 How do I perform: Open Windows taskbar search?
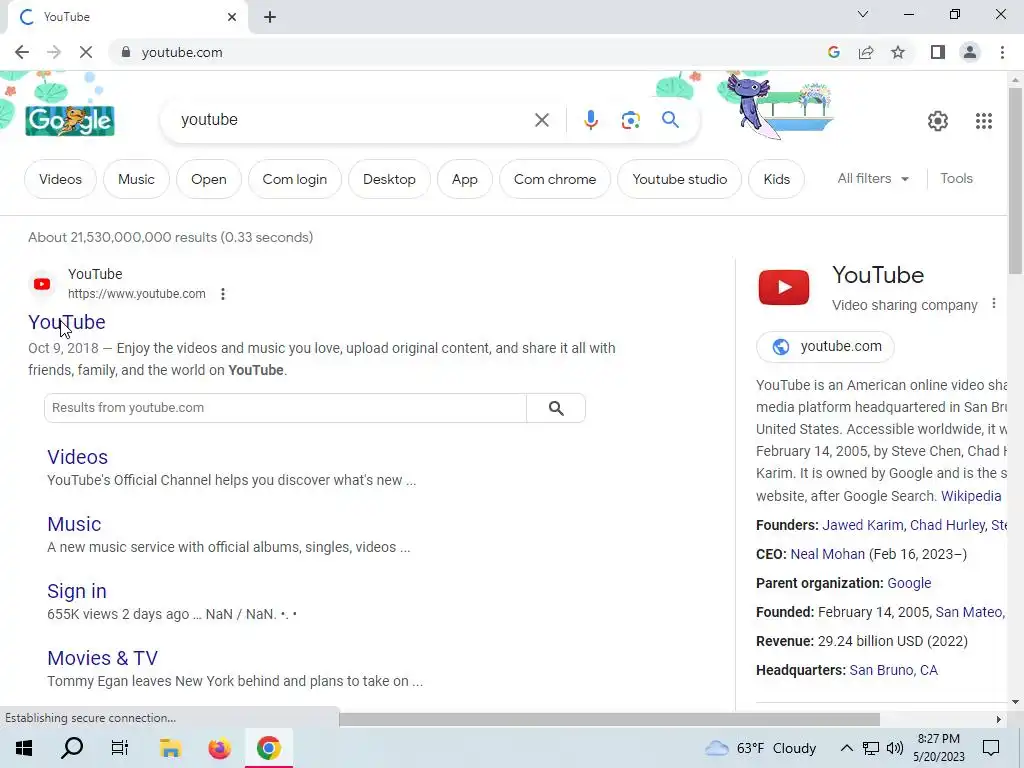[72, 748]
